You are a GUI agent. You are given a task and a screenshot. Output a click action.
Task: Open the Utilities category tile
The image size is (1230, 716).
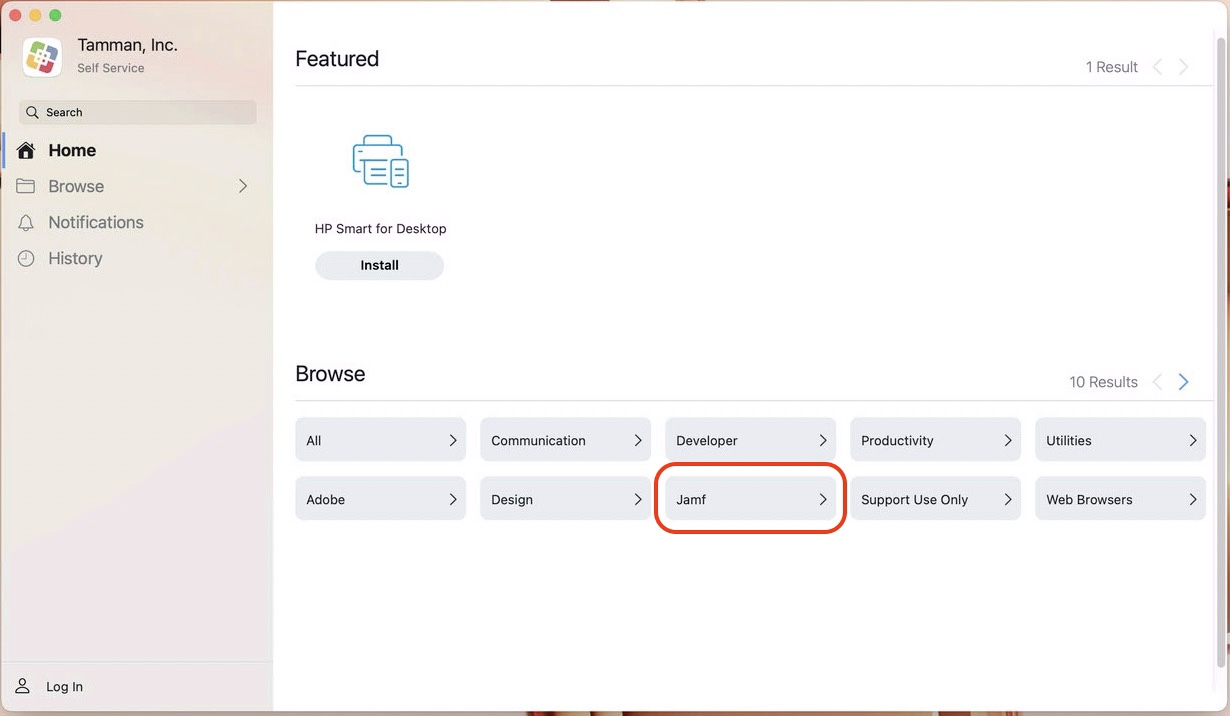(1121, 440)
